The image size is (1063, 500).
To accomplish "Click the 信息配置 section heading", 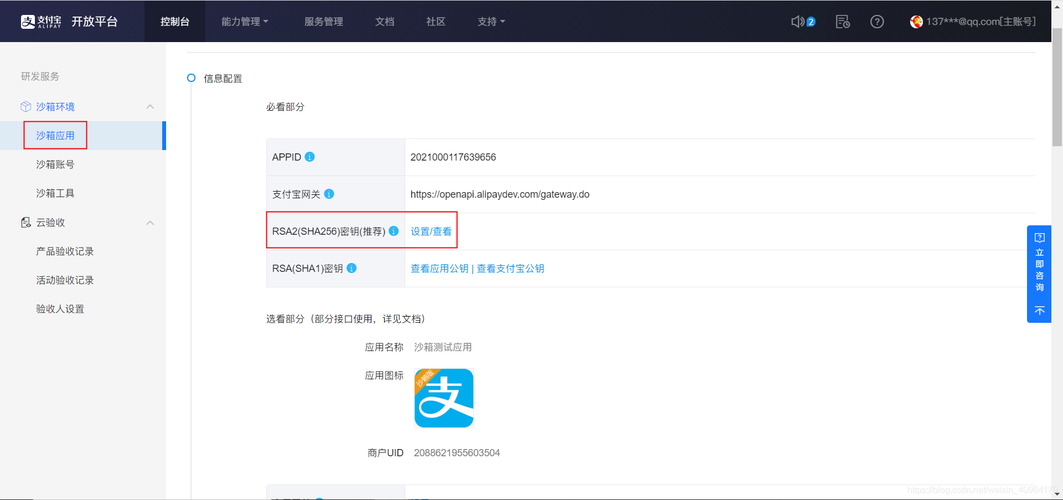I will pyautogui.click(x=223, y=79).
